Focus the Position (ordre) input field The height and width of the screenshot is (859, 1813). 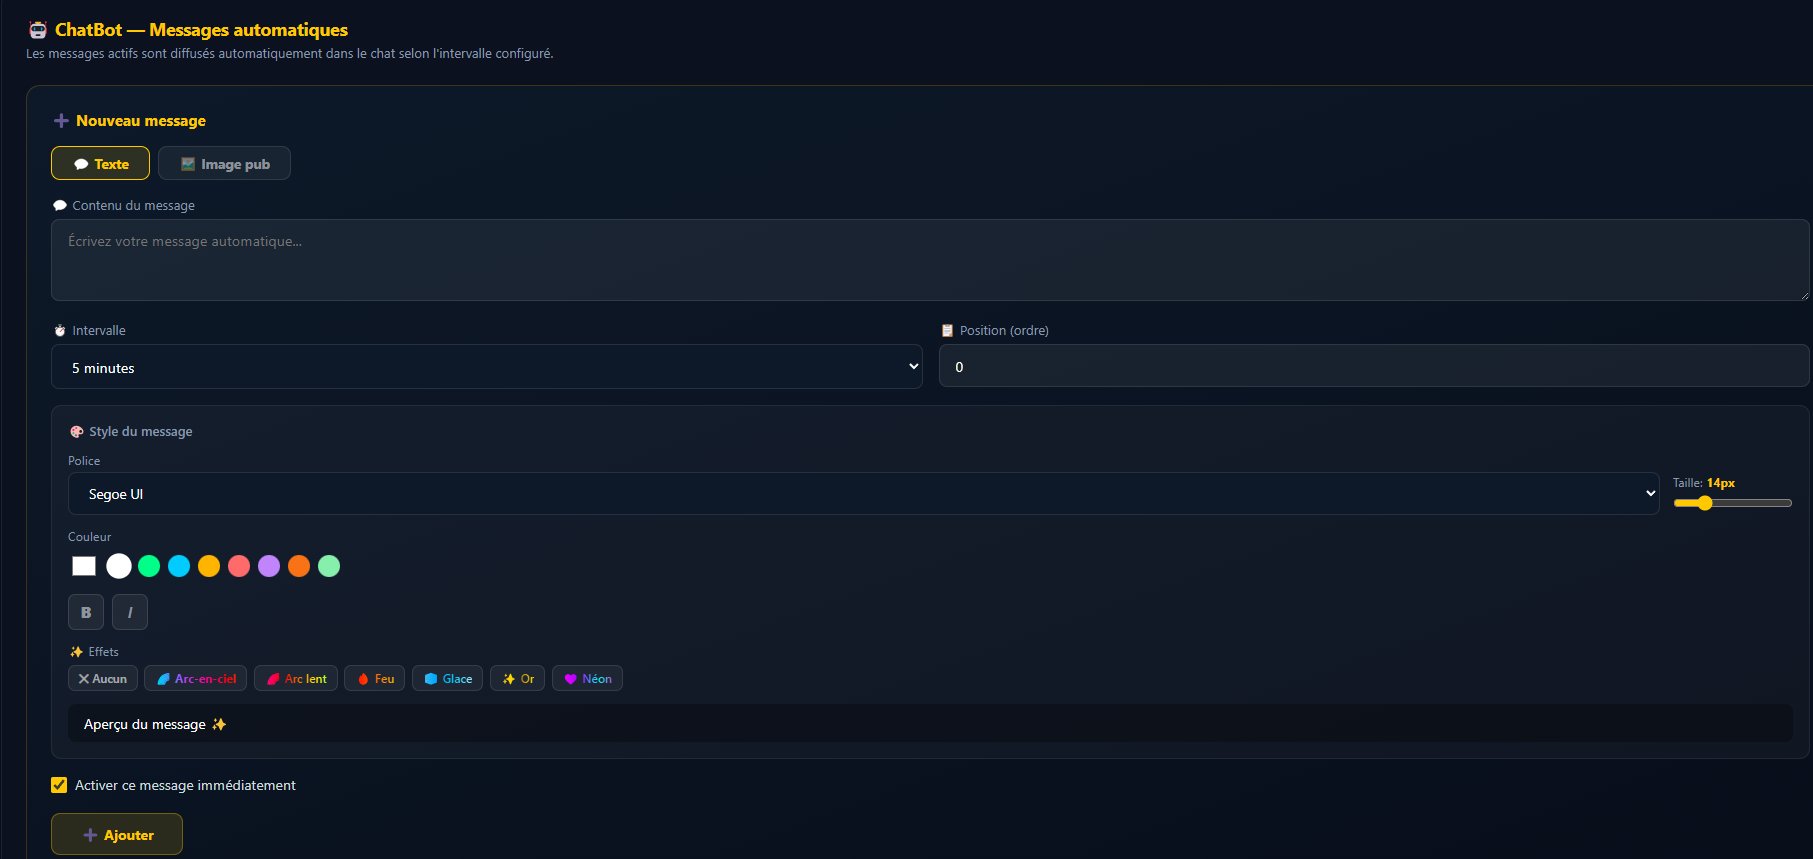(x=1373, y=367)
